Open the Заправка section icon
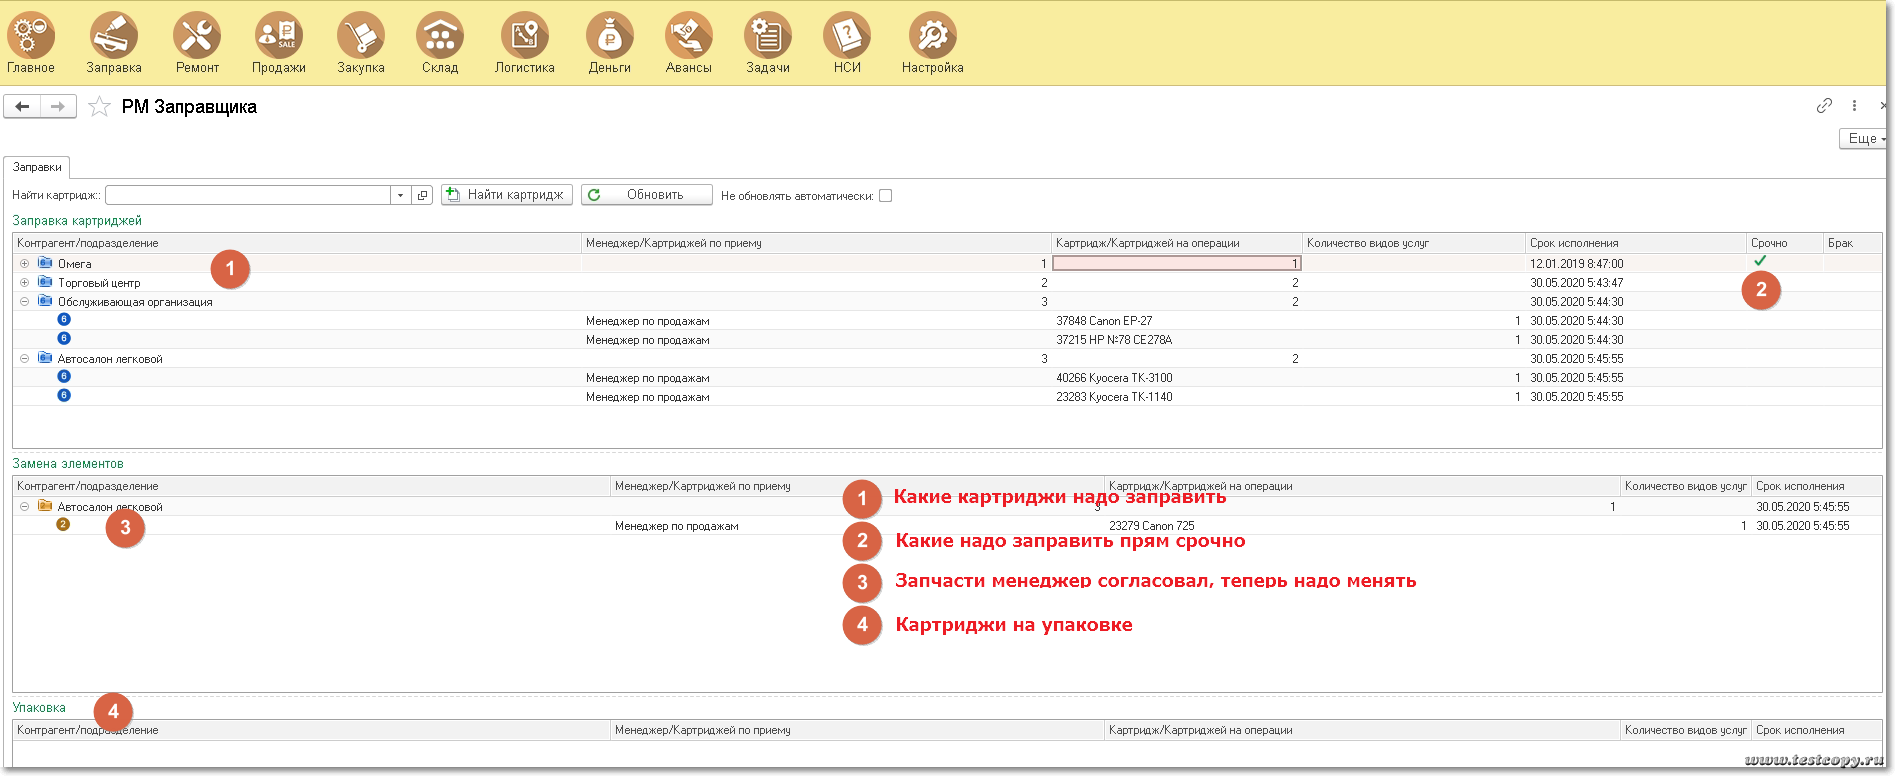This screenshot has height=776, width=1895. [113, 37]
